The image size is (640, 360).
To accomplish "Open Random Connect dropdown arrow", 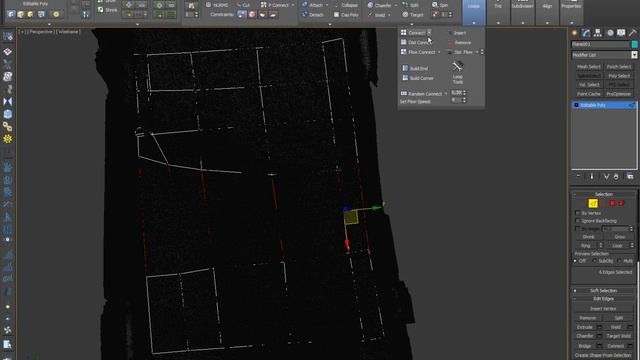I will coord(446,93).
